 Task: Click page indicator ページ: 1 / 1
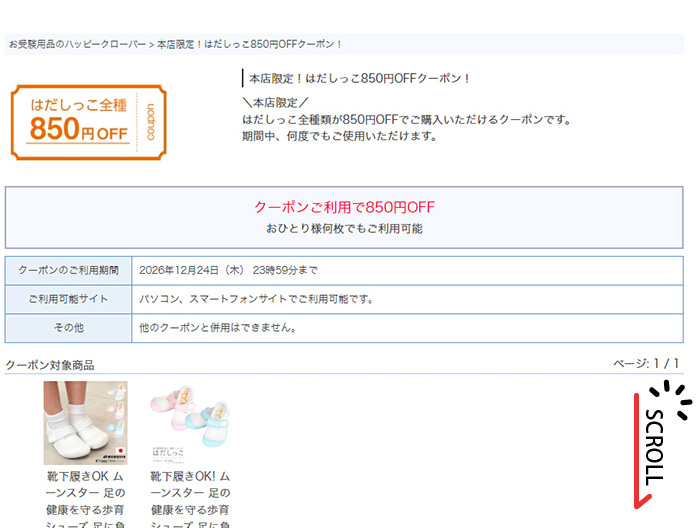[x=646, y=363]
